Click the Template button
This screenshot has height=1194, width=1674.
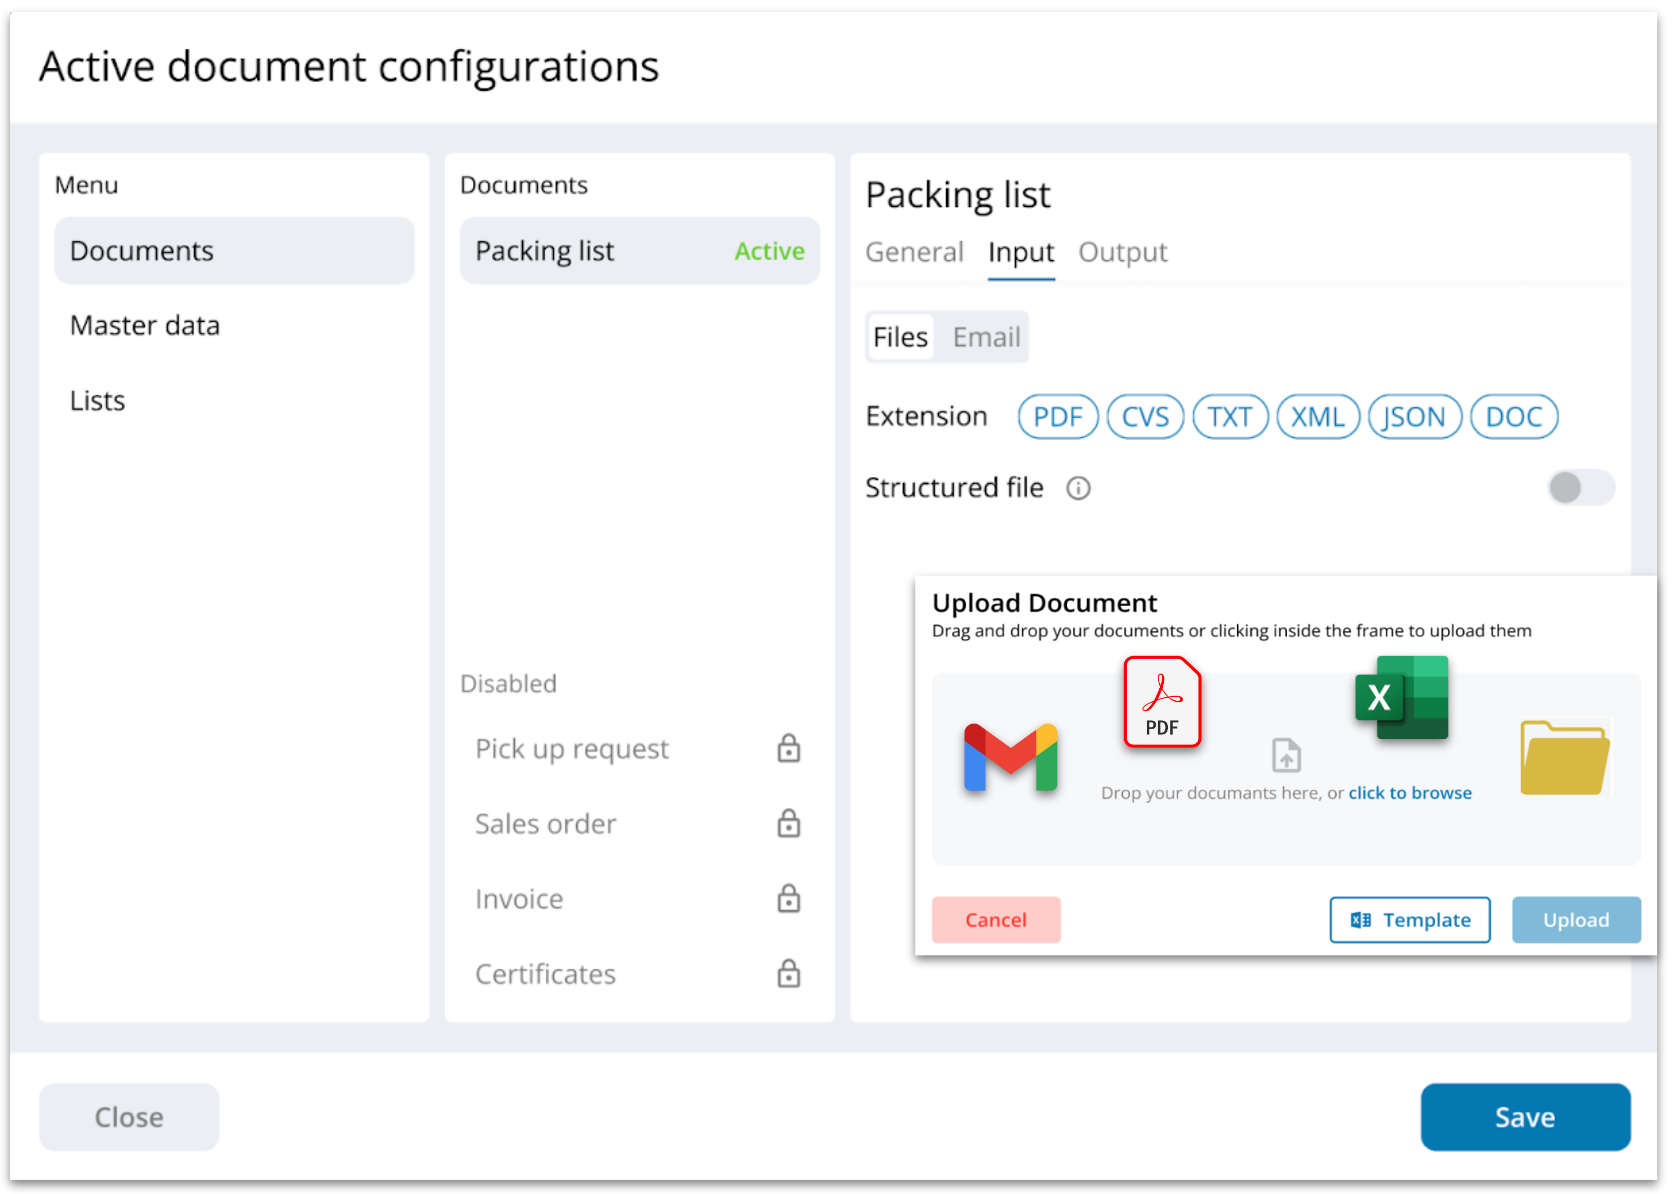pyautogui.click(x=1410, y=920)
